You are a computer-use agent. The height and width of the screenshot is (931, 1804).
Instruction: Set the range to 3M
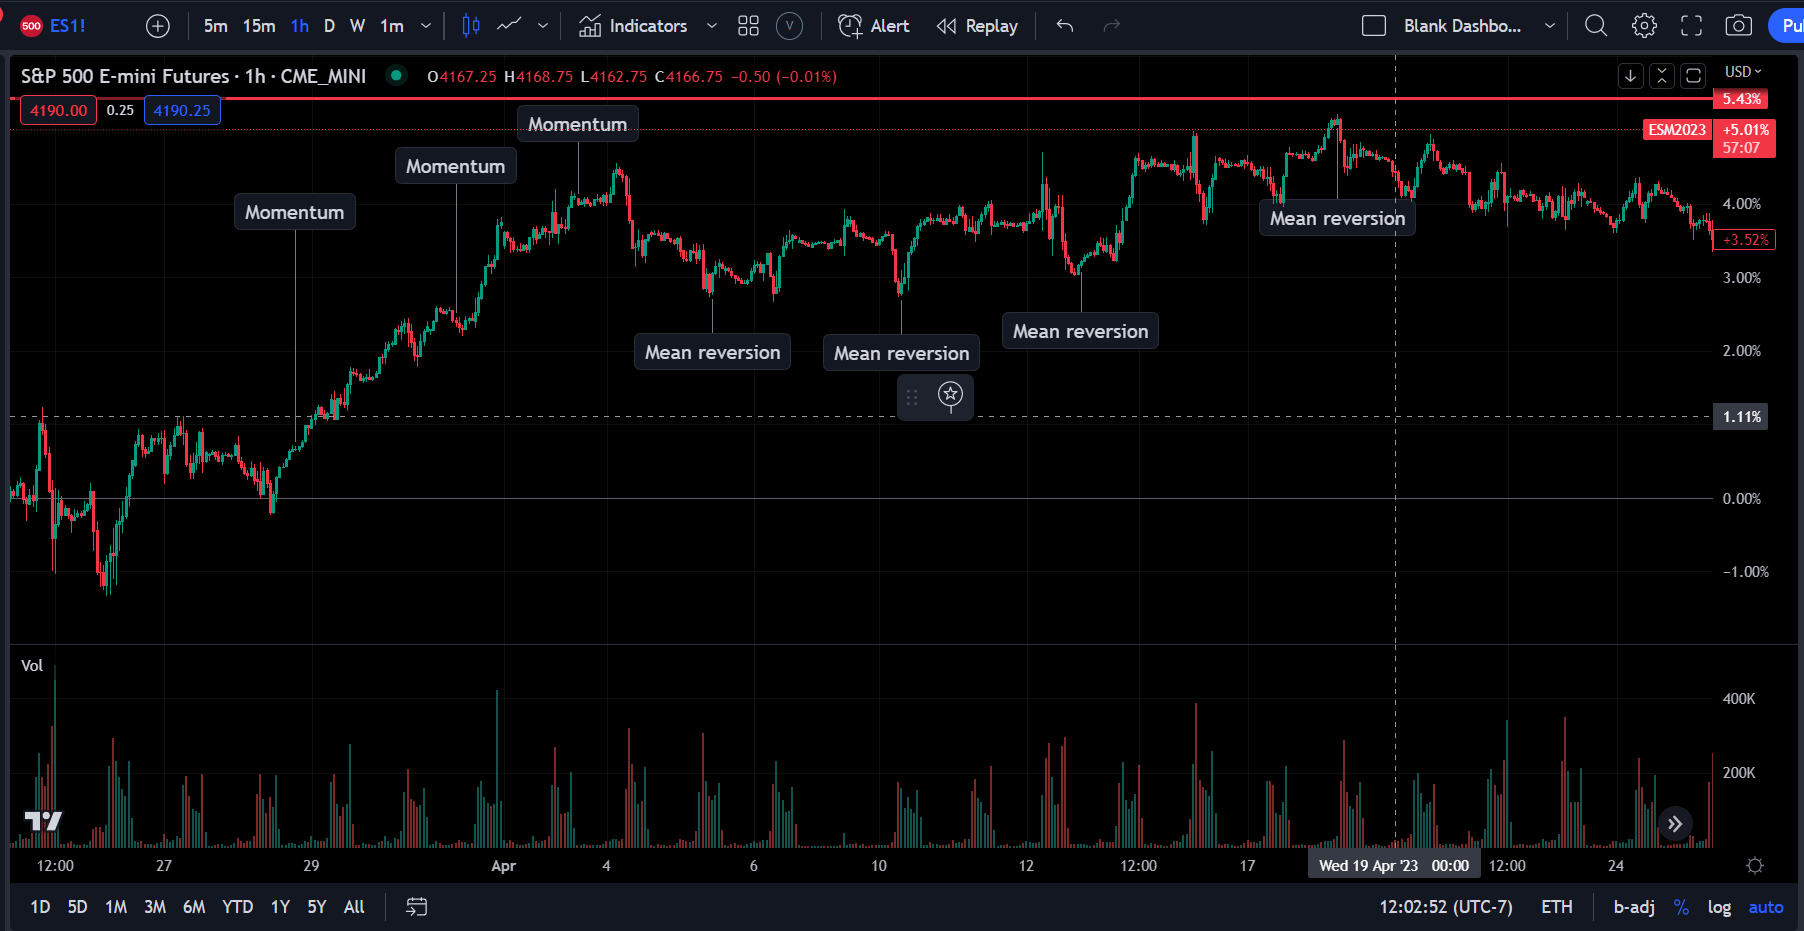coord(155,907)
